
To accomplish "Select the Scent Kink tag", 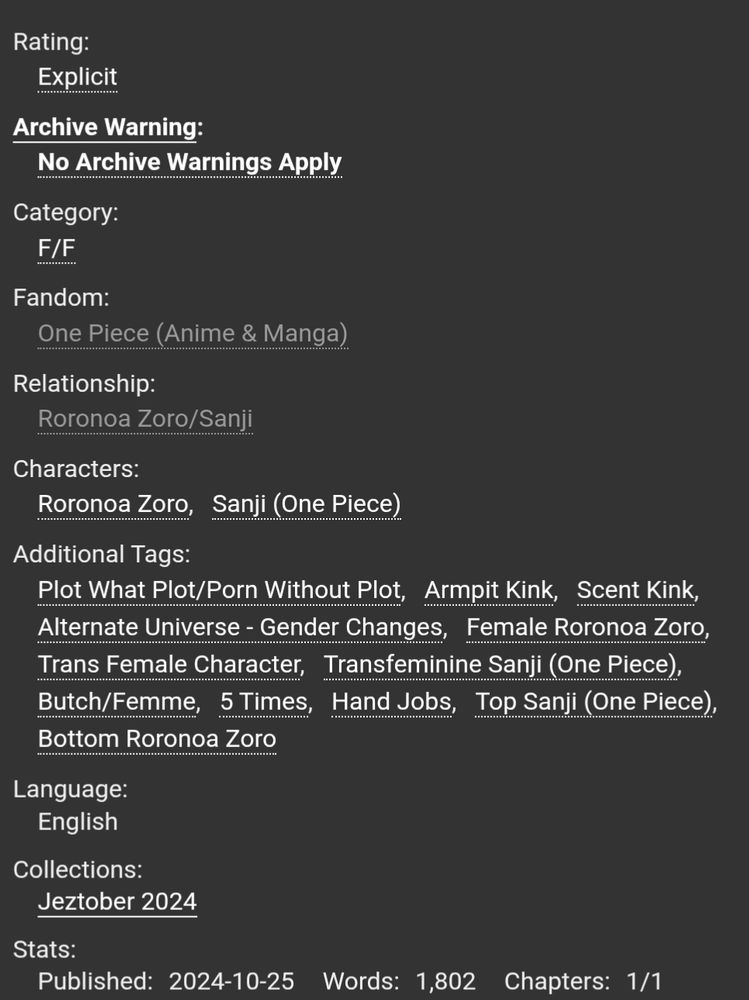I will pos(635,590).
